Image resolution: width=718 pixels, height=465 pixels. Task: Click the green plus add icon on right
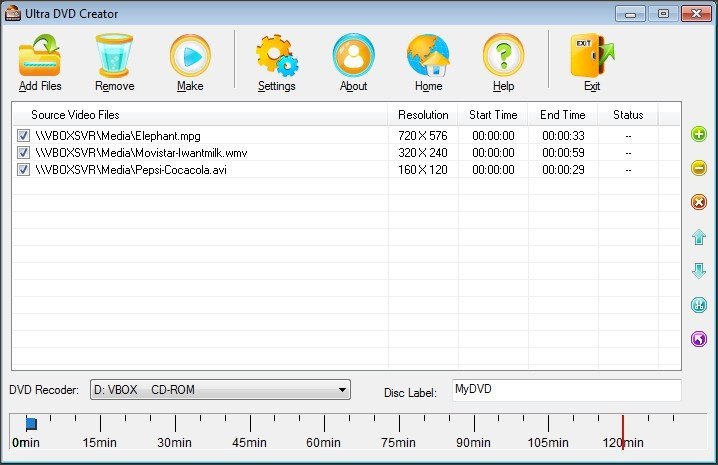[x=699, y=134]
